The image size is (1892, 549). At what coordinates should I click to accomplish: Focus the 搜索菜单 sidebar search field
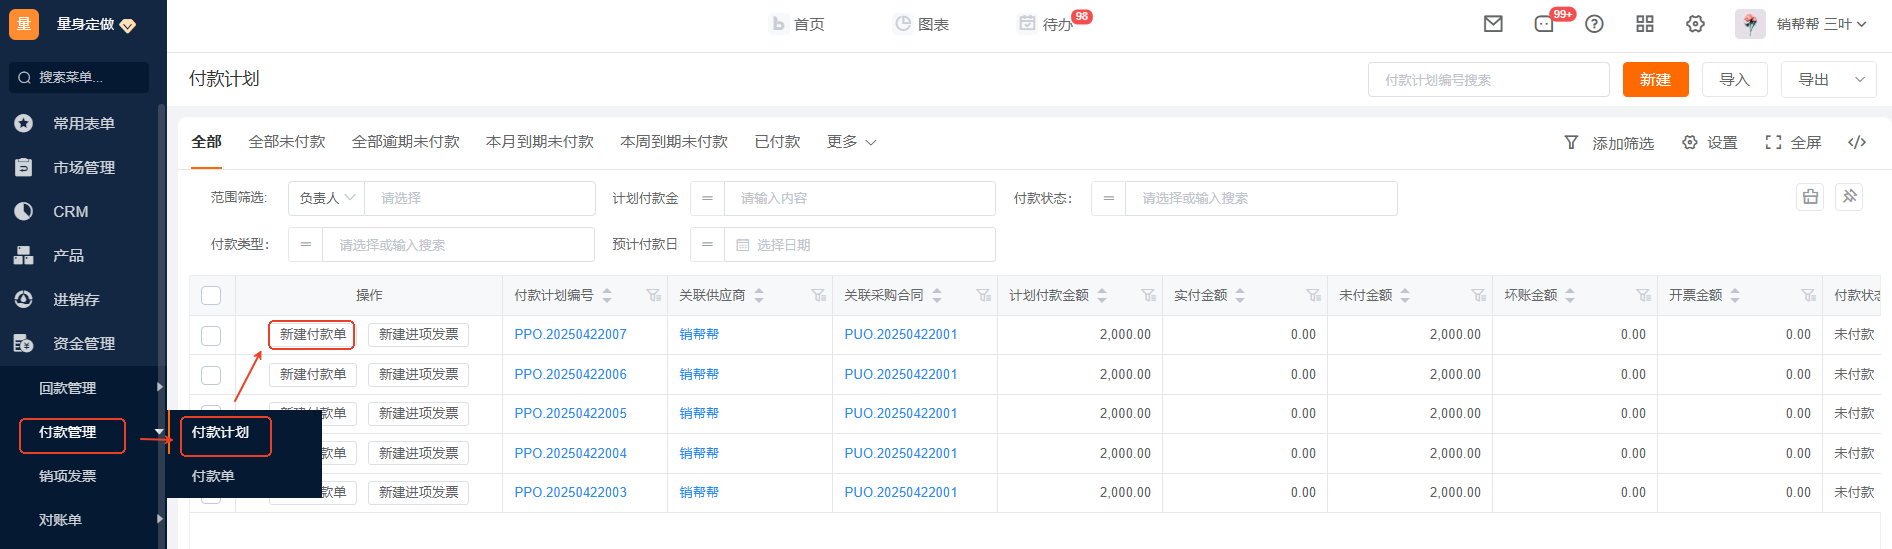pyautogui.click(x=79, y=77)
